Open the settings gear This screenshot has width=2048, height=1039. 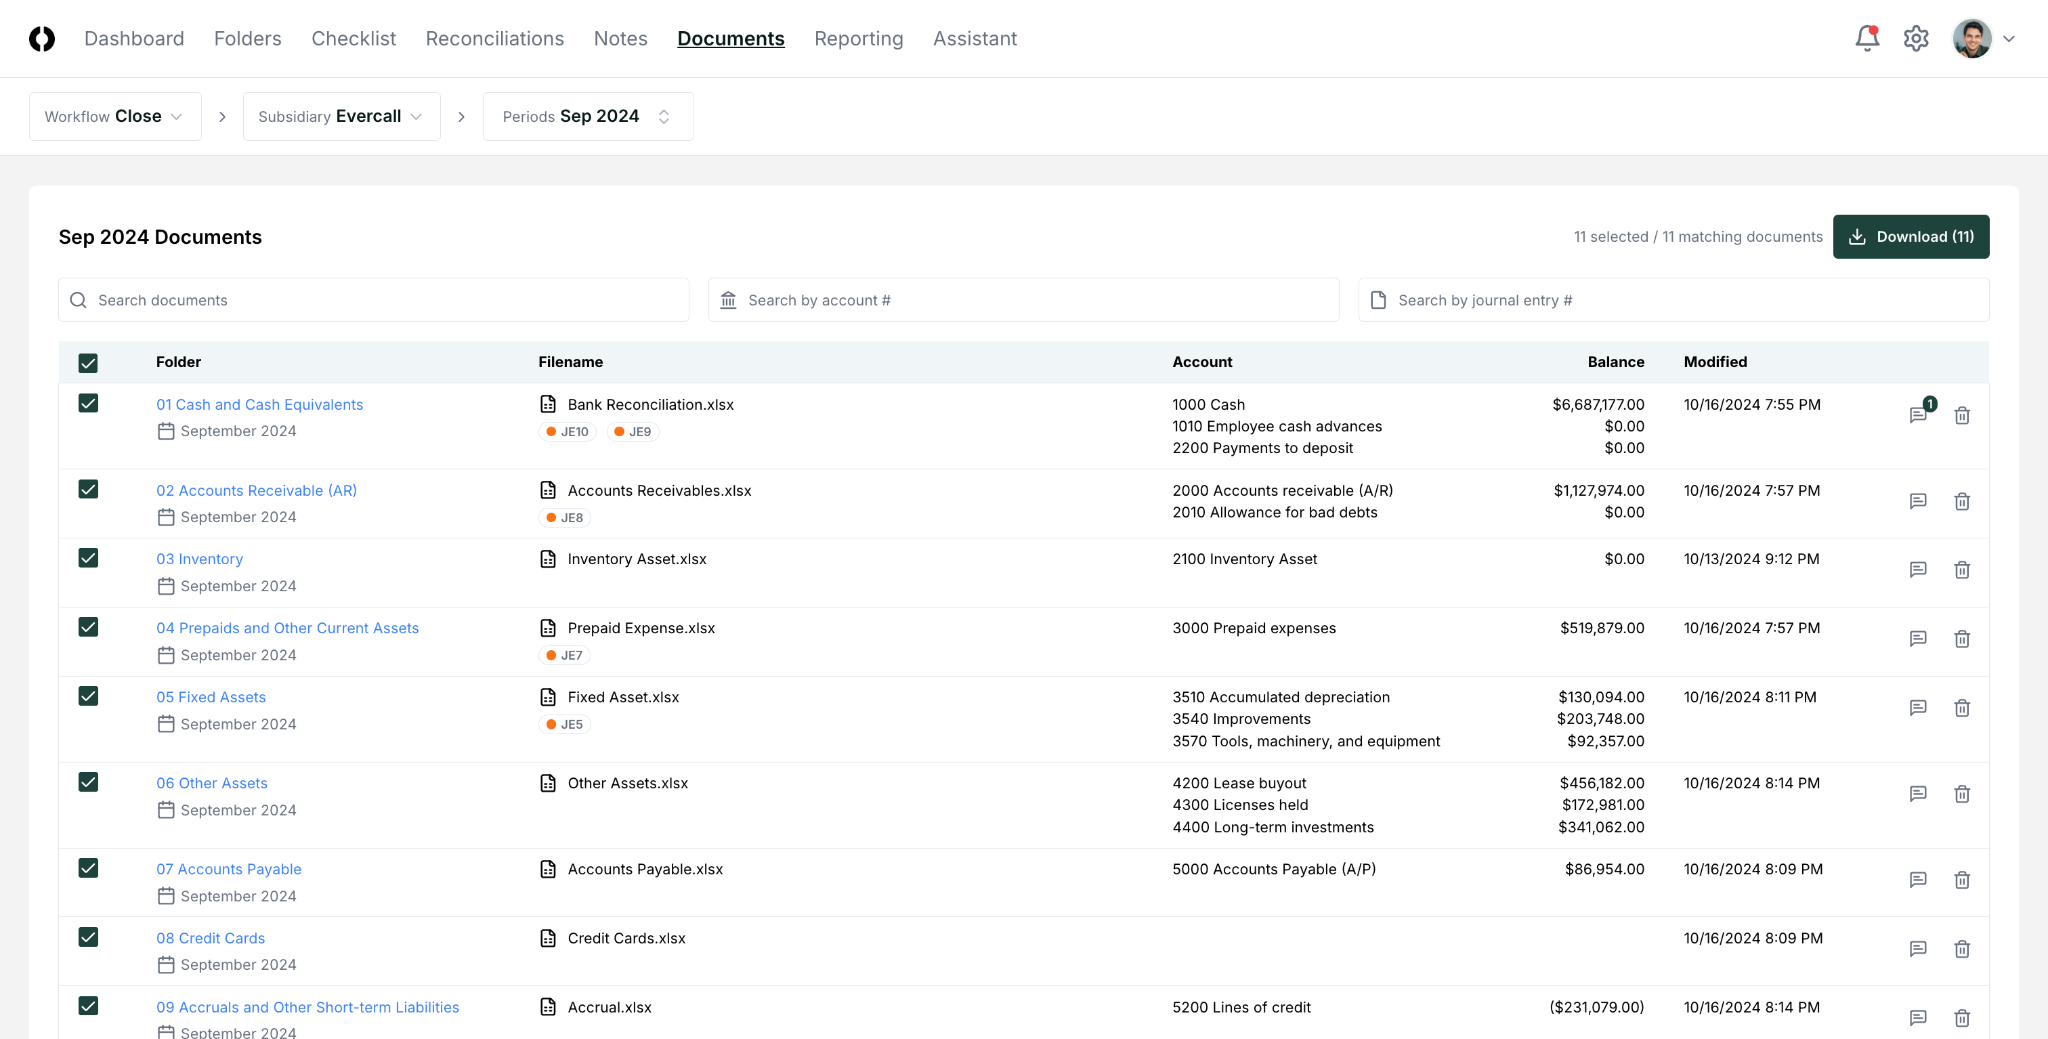(1916, 38)
